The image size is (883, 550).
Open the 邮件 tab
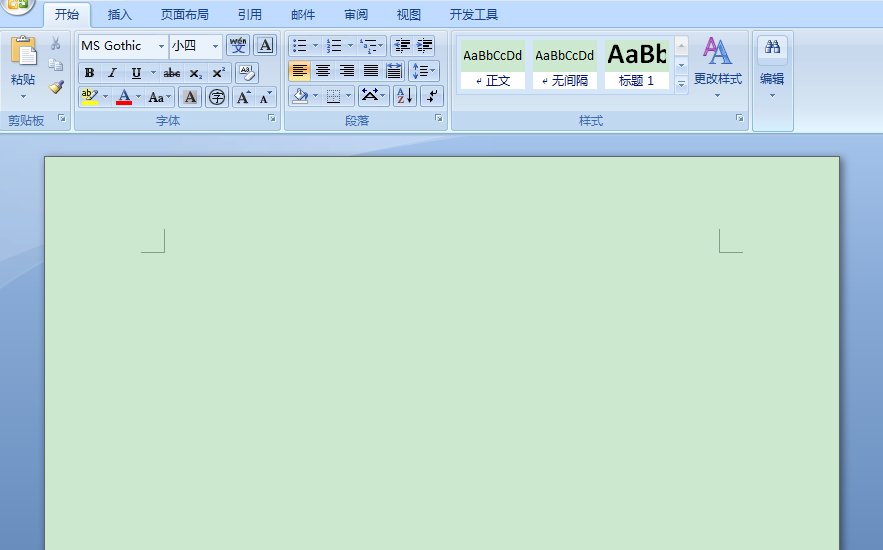tap(303, 15)
